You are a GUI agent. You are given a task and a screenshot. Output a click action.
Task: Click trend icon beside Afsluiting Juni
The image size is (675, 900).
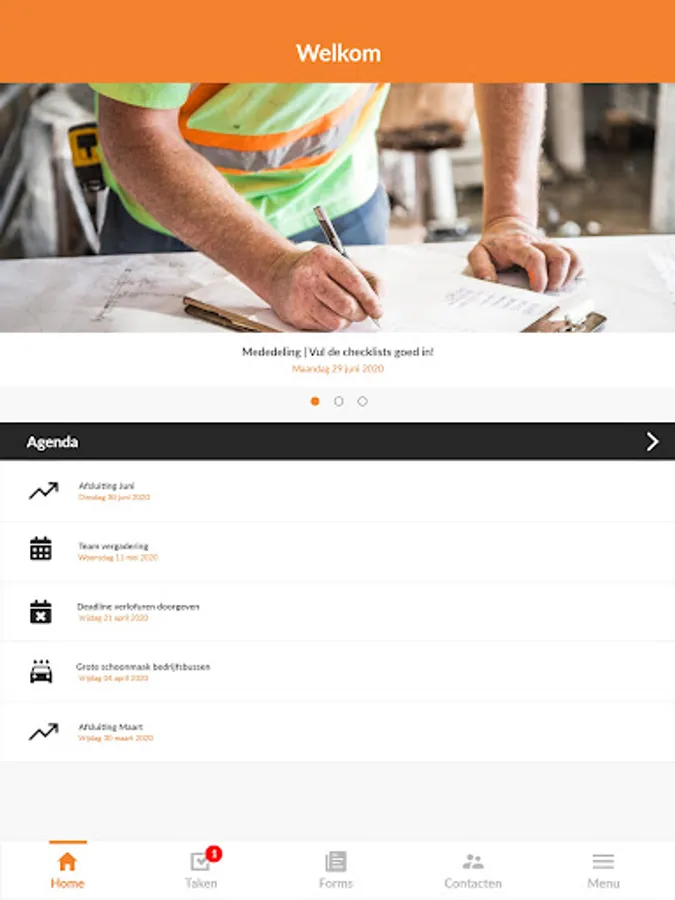44,491
